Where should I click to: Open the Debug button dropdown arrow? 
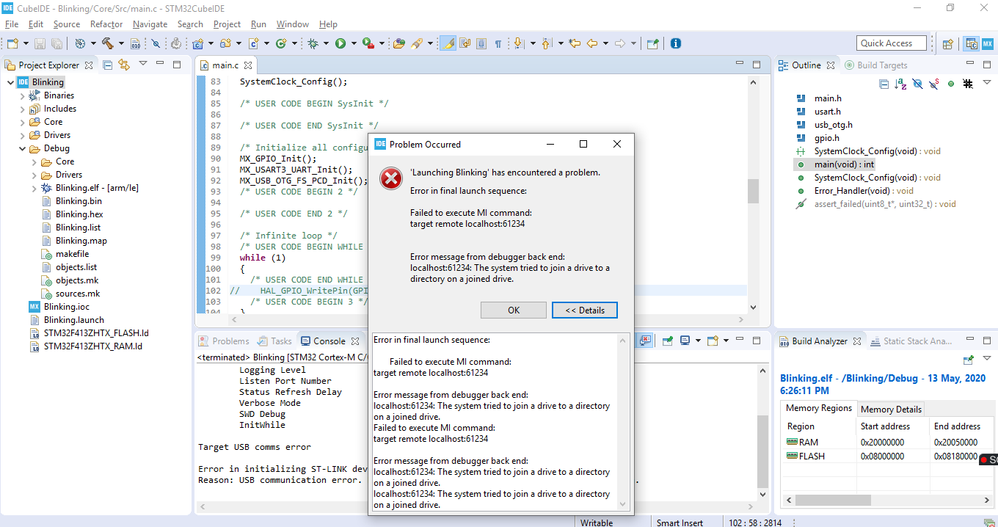click(x=326, y=43)
